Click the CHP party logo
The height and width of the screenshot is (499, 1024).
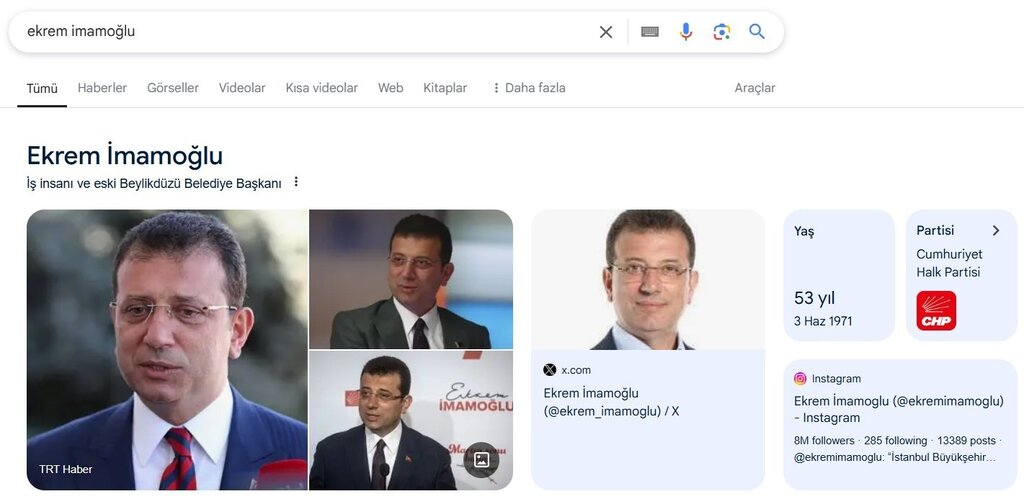tap(936, 311)
